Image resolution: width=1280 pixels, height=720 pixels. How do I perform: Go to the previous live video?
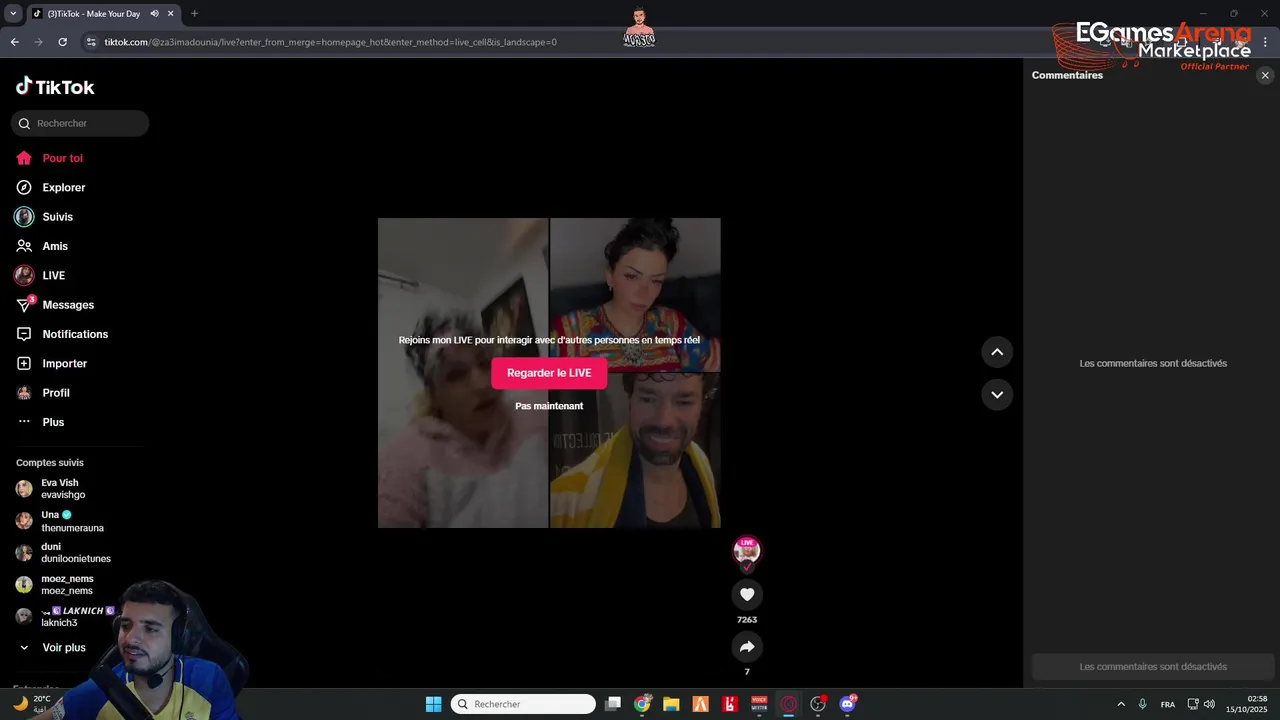(x=997, y=352)
